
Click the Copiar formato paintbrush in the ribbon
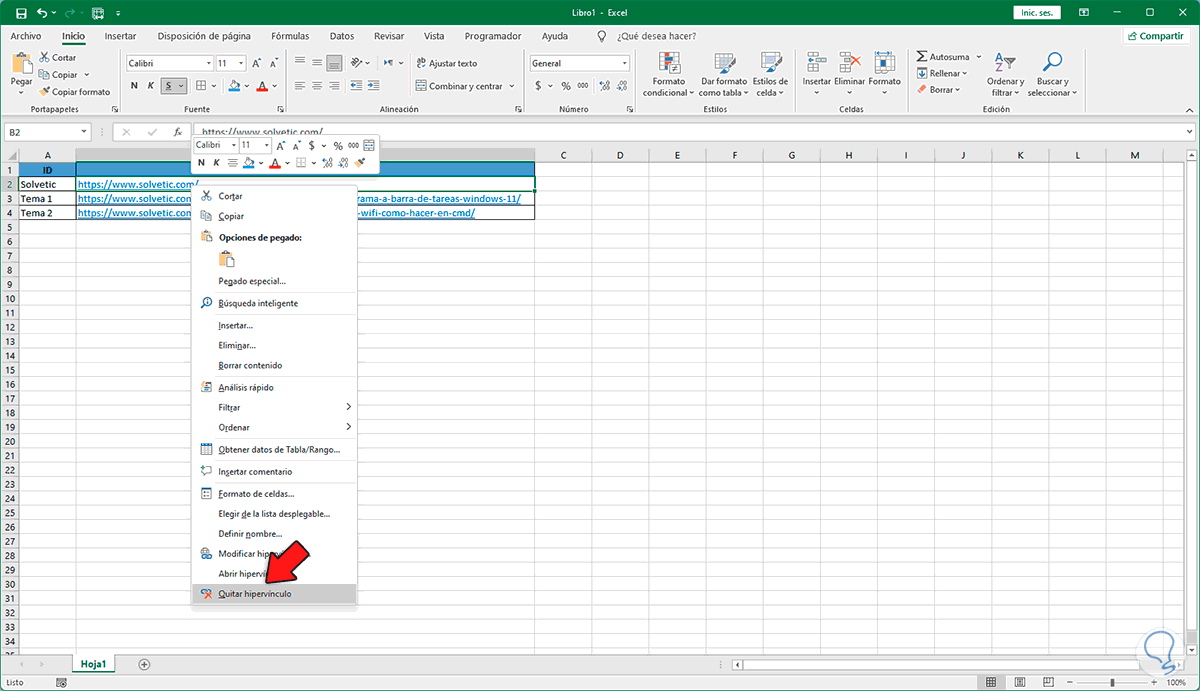click(x=44, y=92)
